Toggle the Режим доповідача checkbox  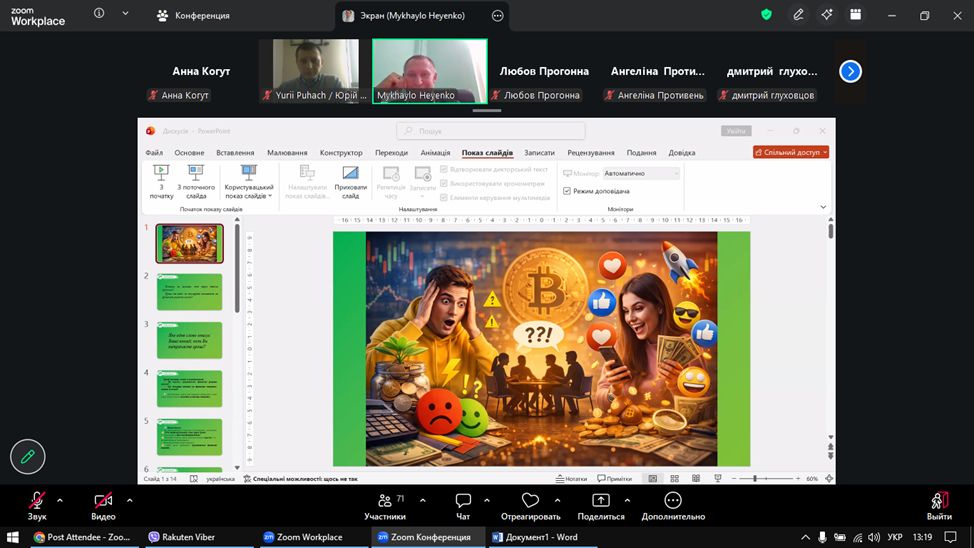click(x=567, y=190)
